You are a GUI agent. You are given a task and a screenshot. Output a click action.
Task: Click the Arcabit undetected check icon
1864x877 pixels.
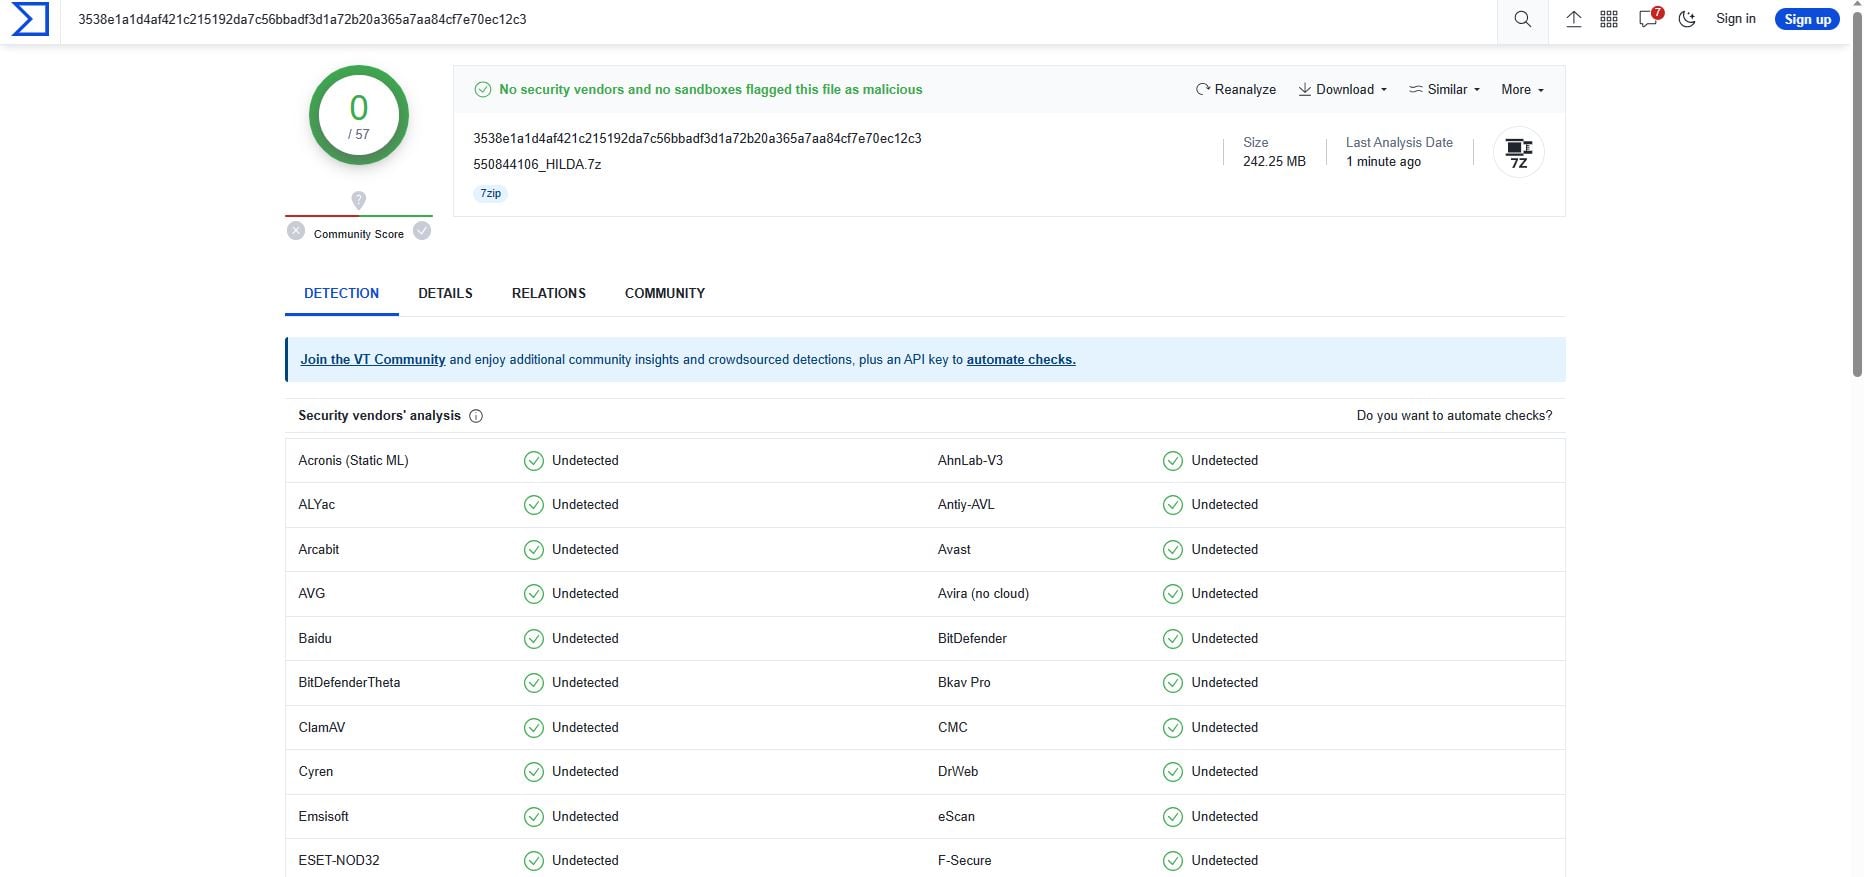pyautogui.click(x=534, y=550)
